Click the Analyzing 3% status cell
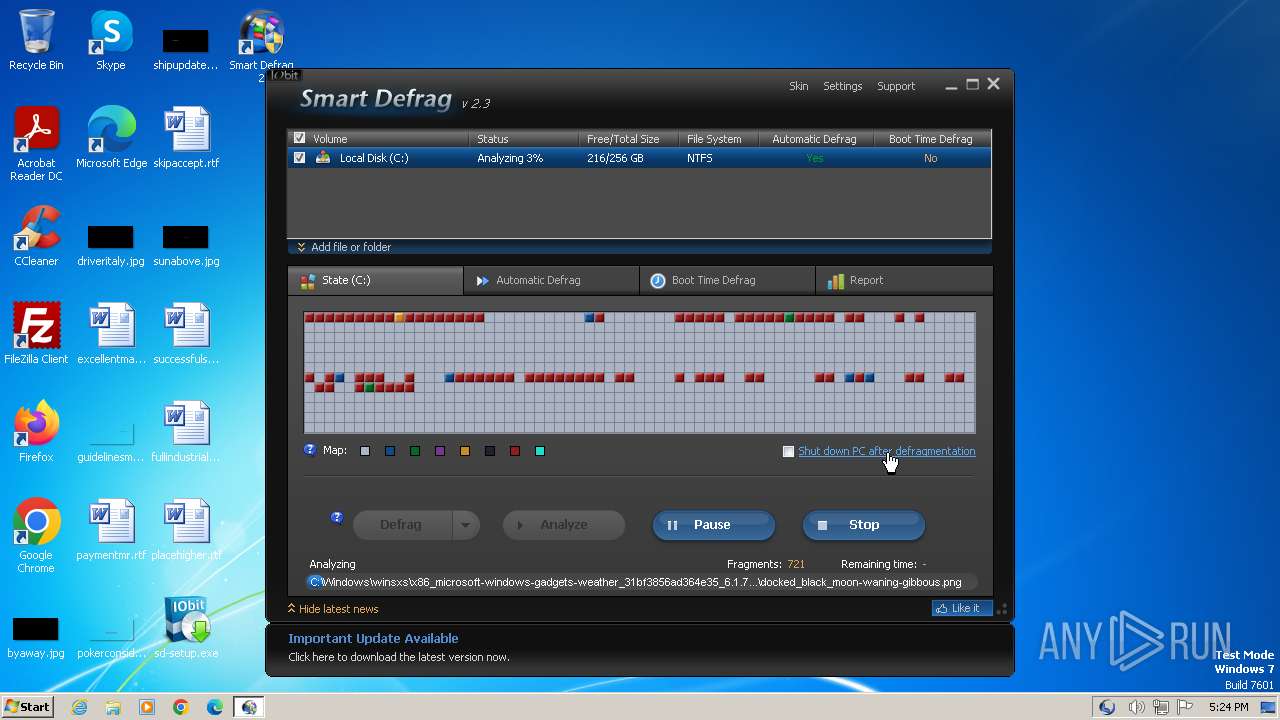1280x720 pixels. click(510, 158)
